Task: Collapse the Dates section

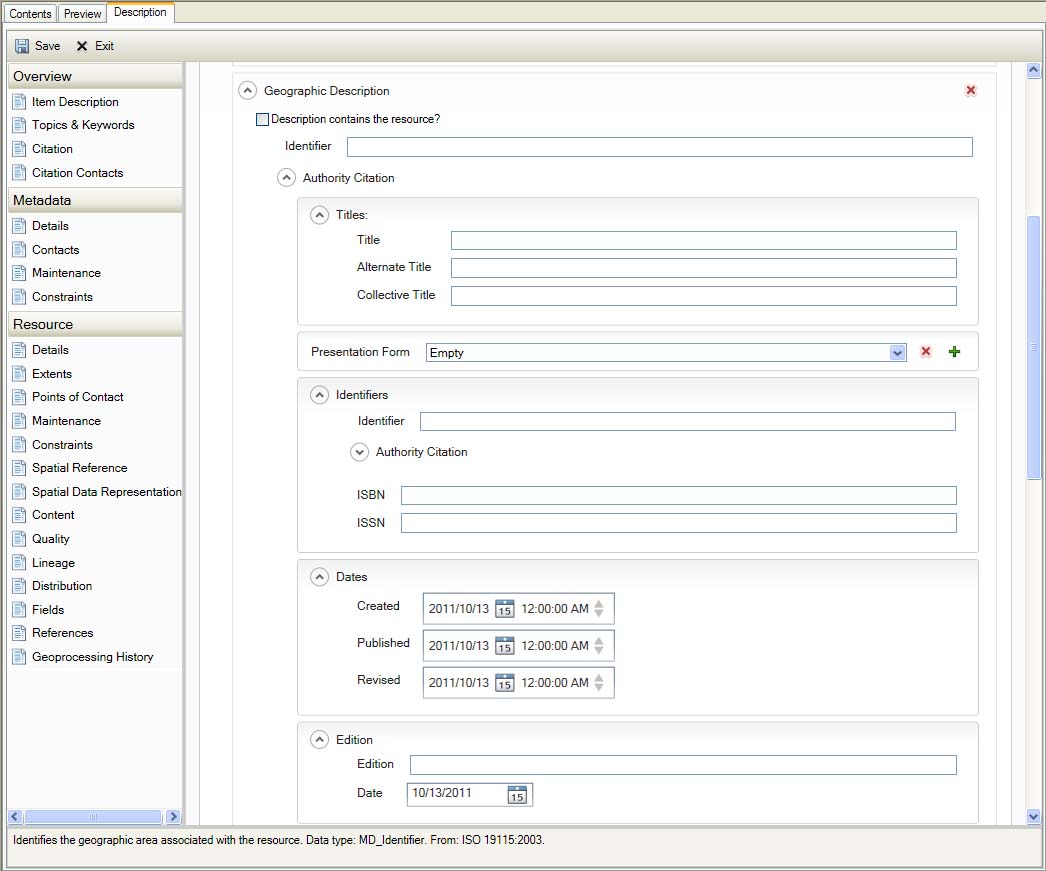Action: tap(319, 577)
